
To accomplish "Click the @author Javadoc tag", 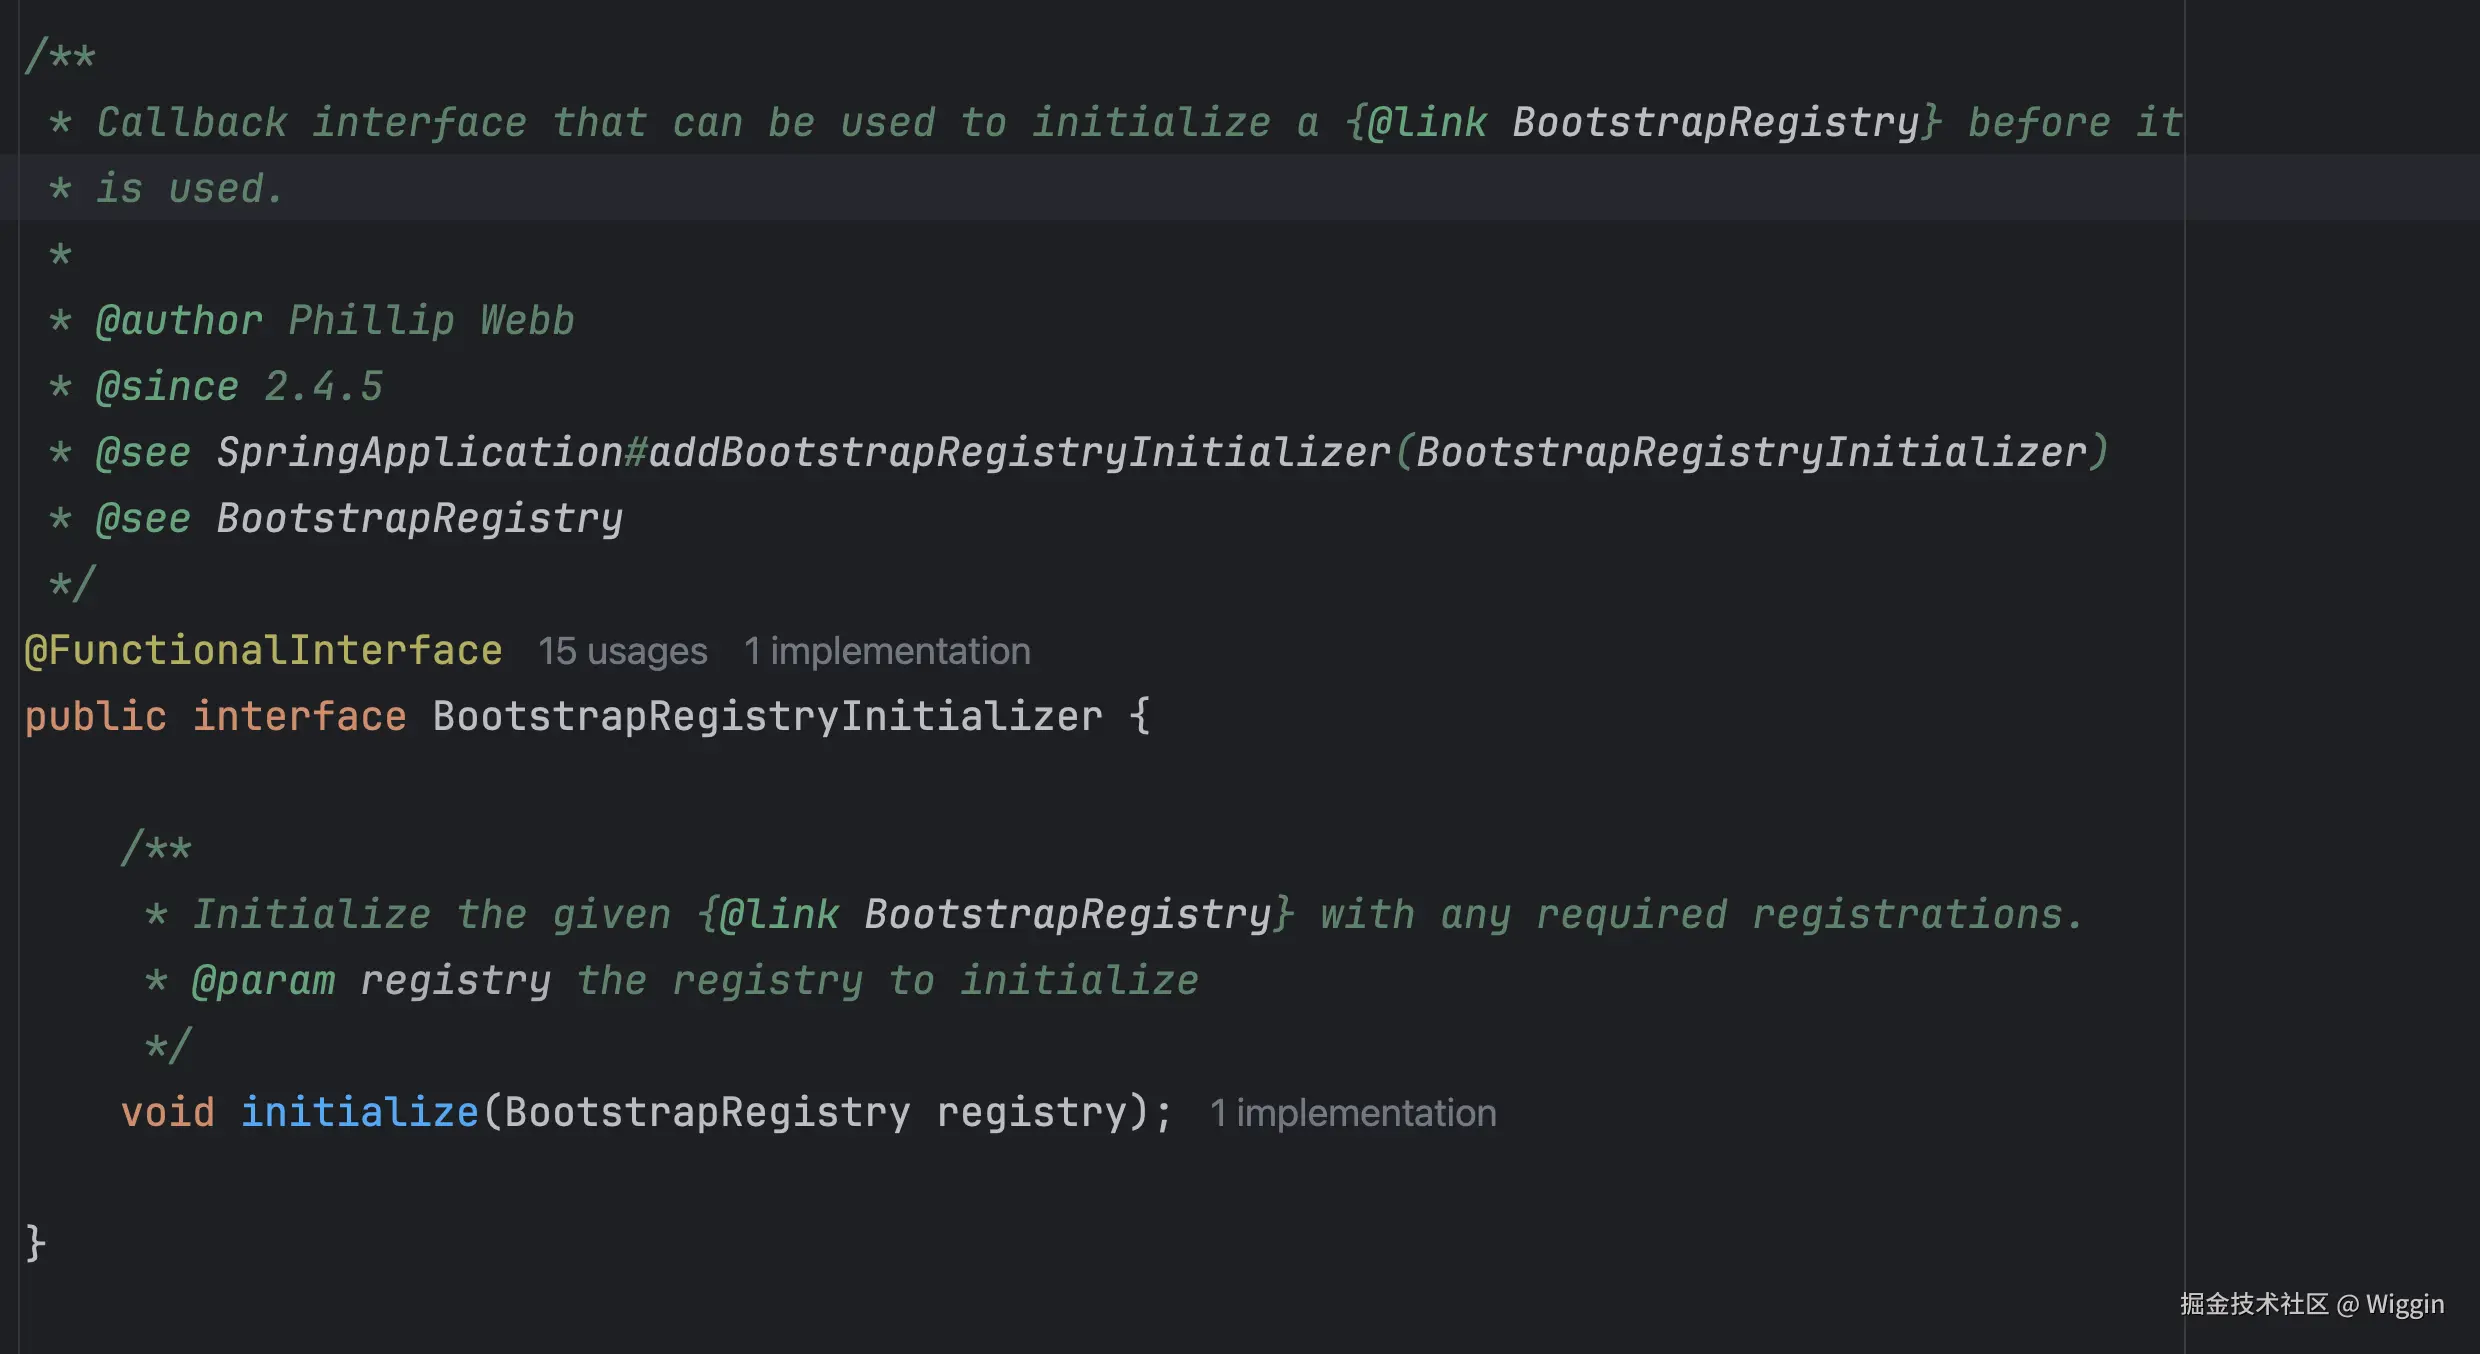I will tap(179, 321).
